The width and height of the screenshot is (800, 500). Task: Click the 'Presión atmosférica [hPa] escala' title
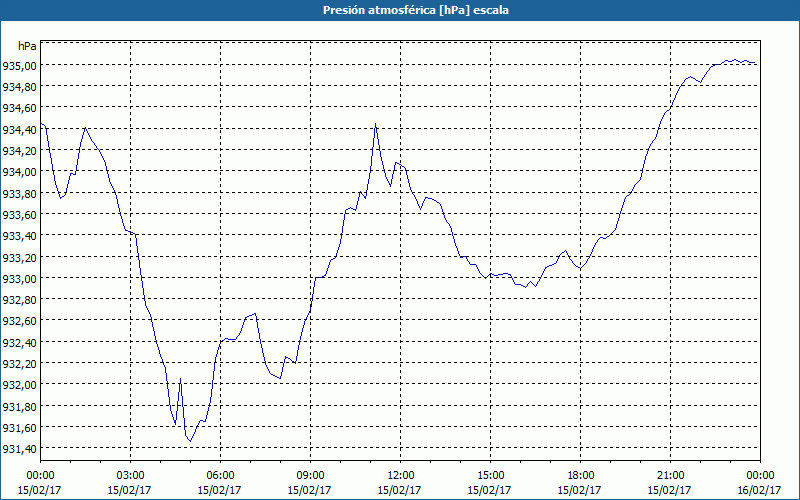tap(415, 10)
